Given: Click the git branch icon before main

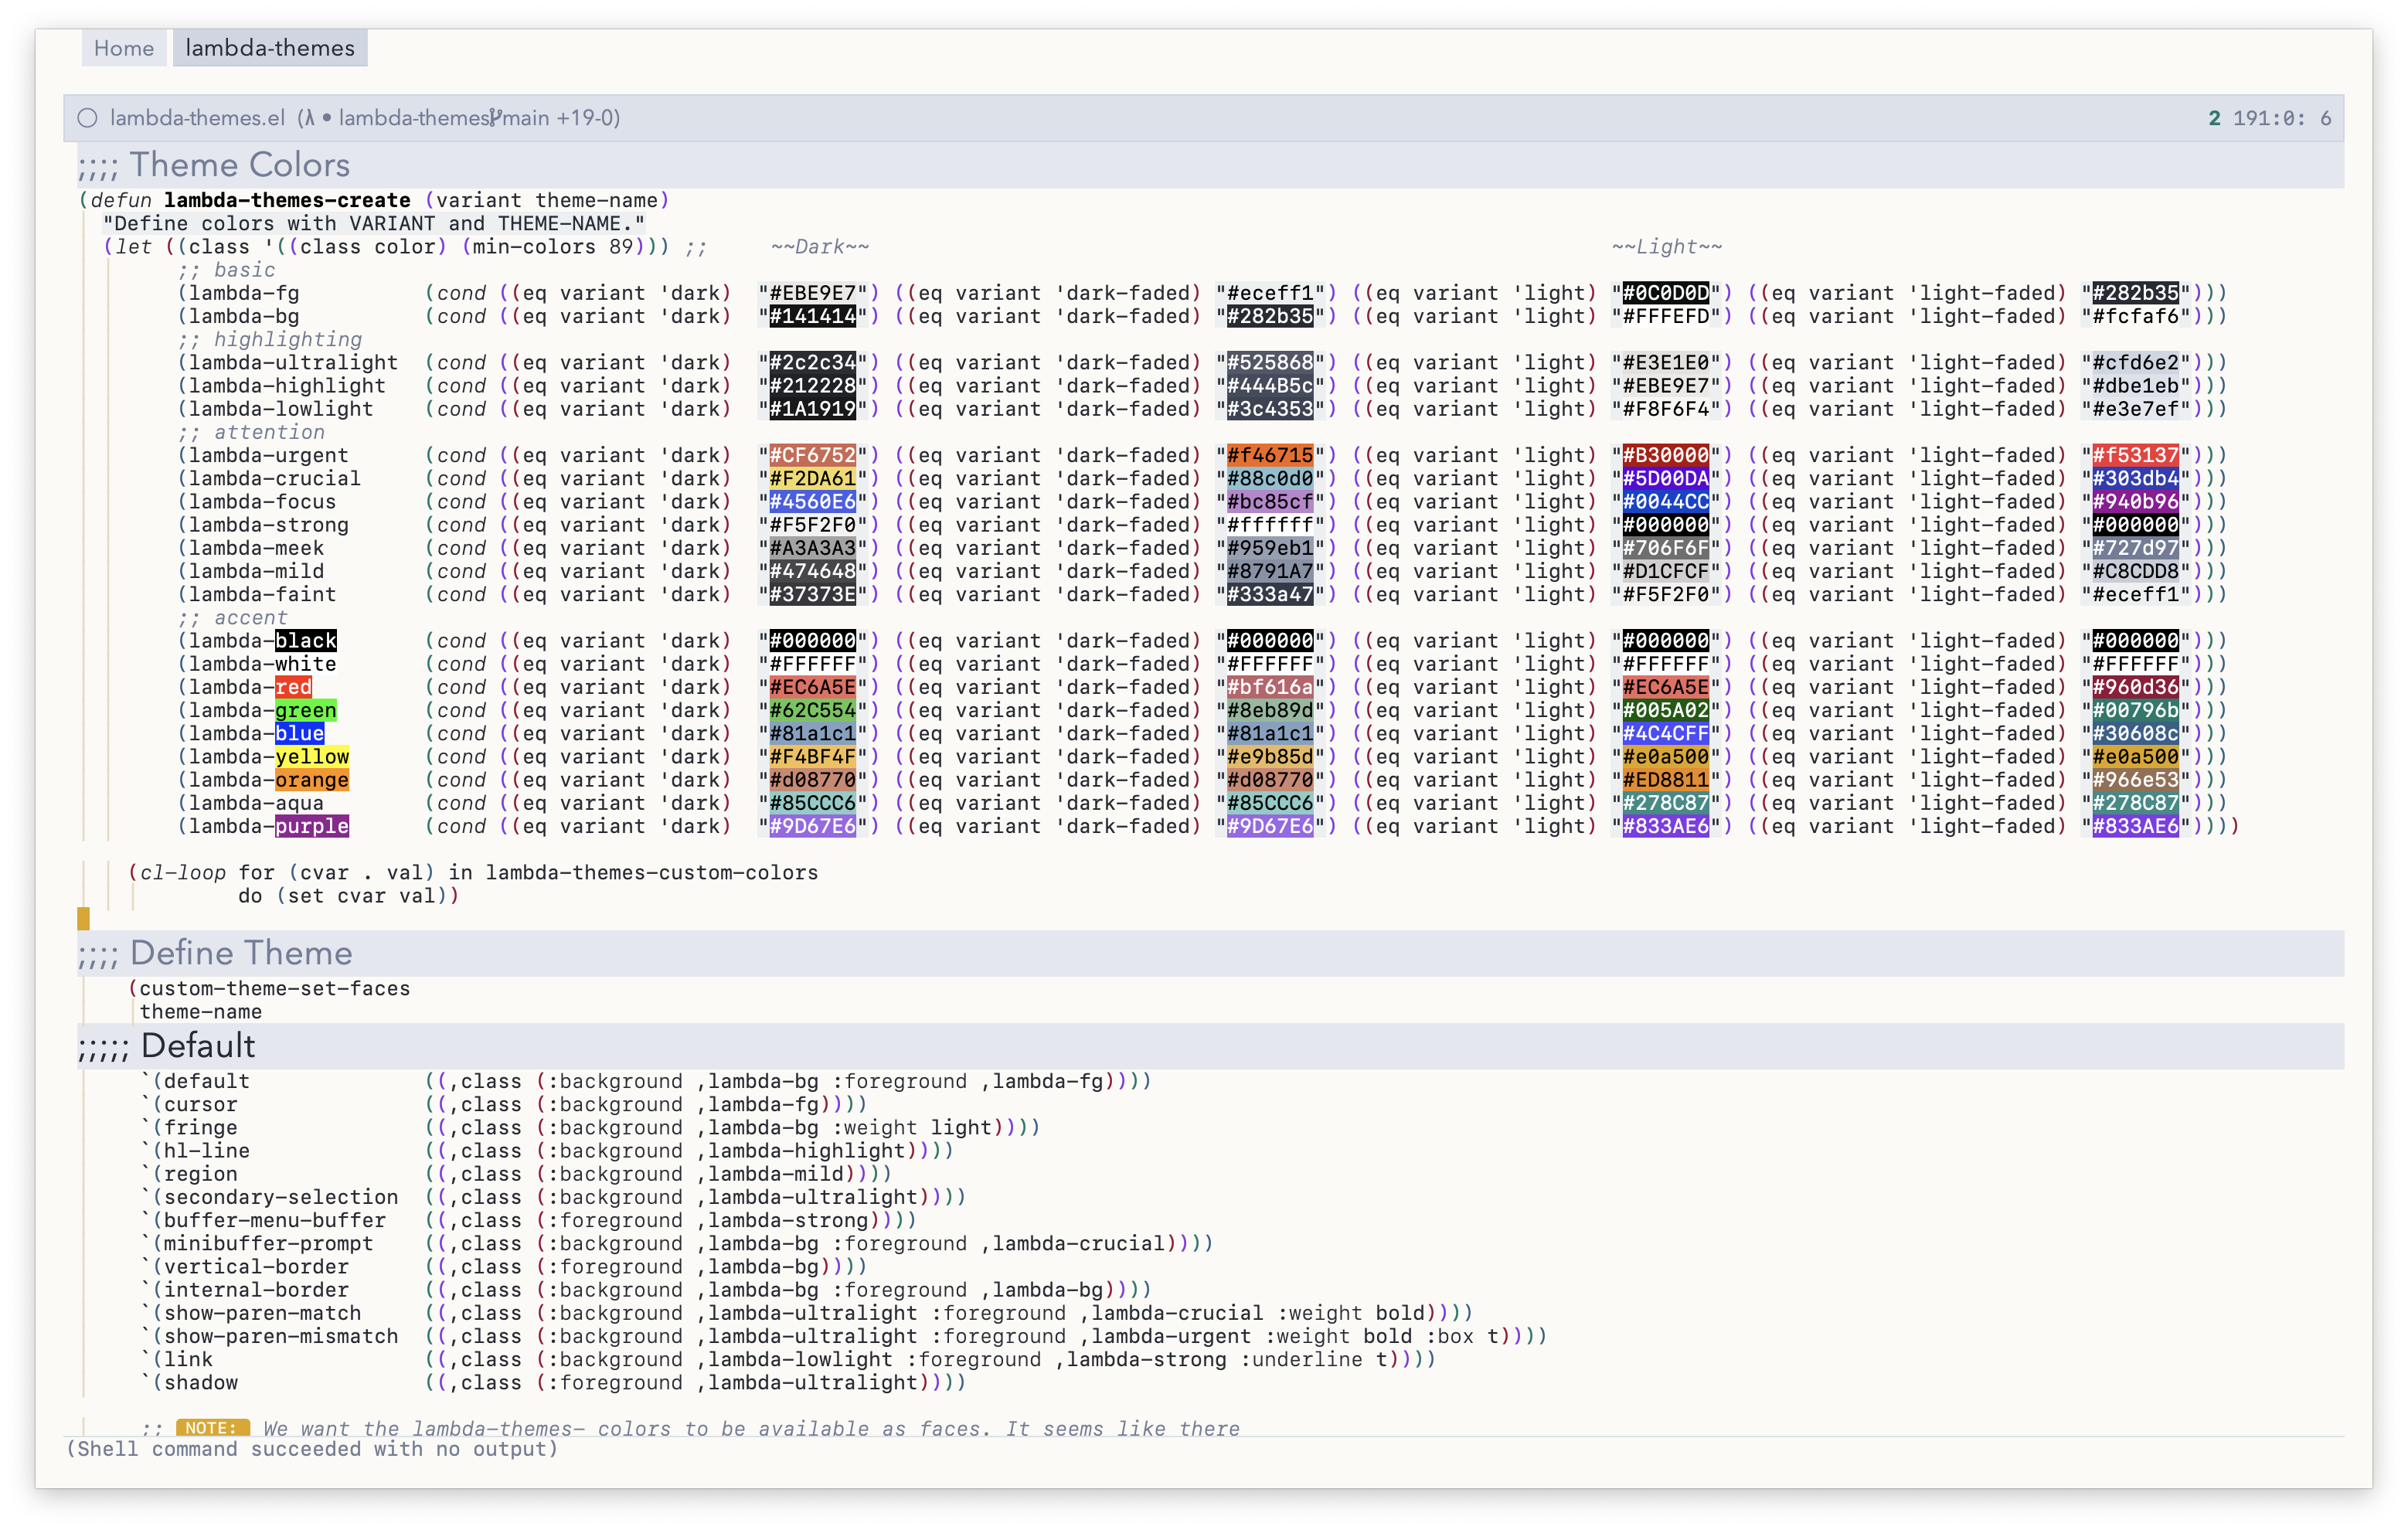Looking at the screenshot, I should click(495, 118).
